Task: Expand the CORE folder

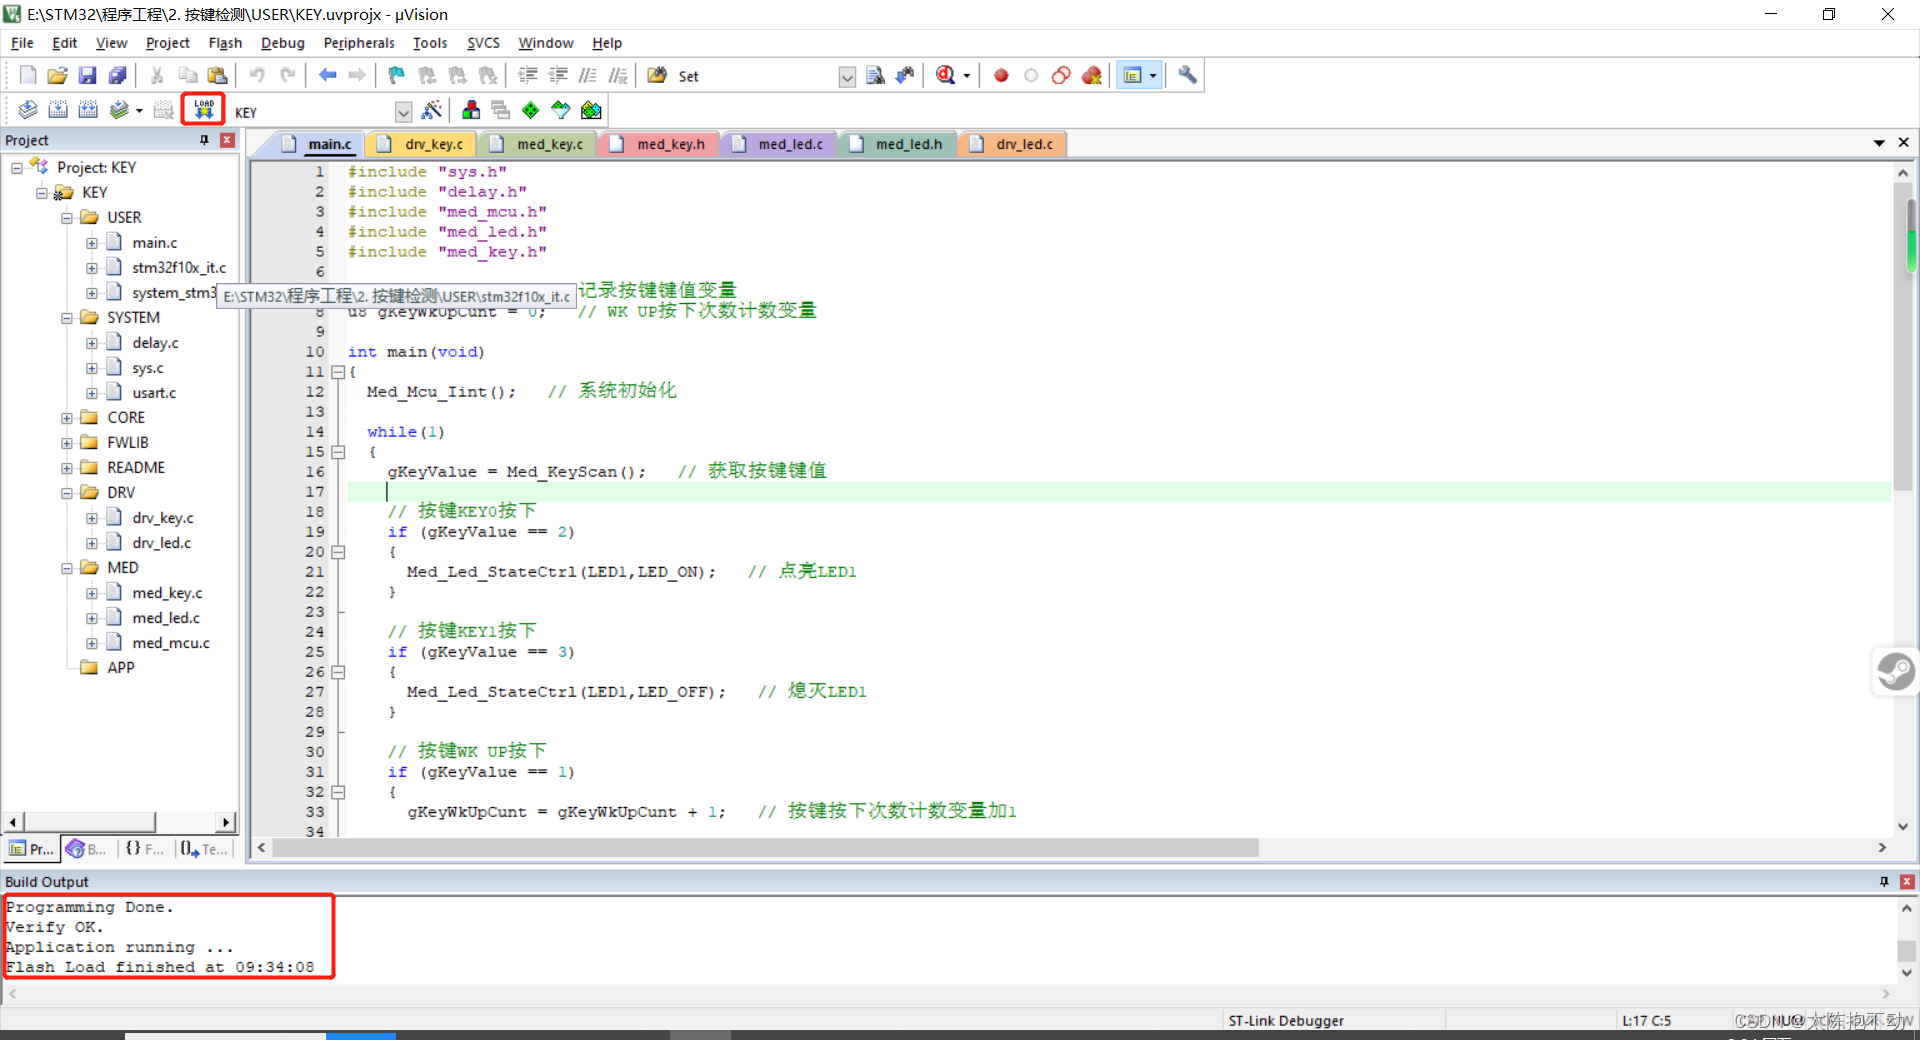Action: [x=67, y=418]
